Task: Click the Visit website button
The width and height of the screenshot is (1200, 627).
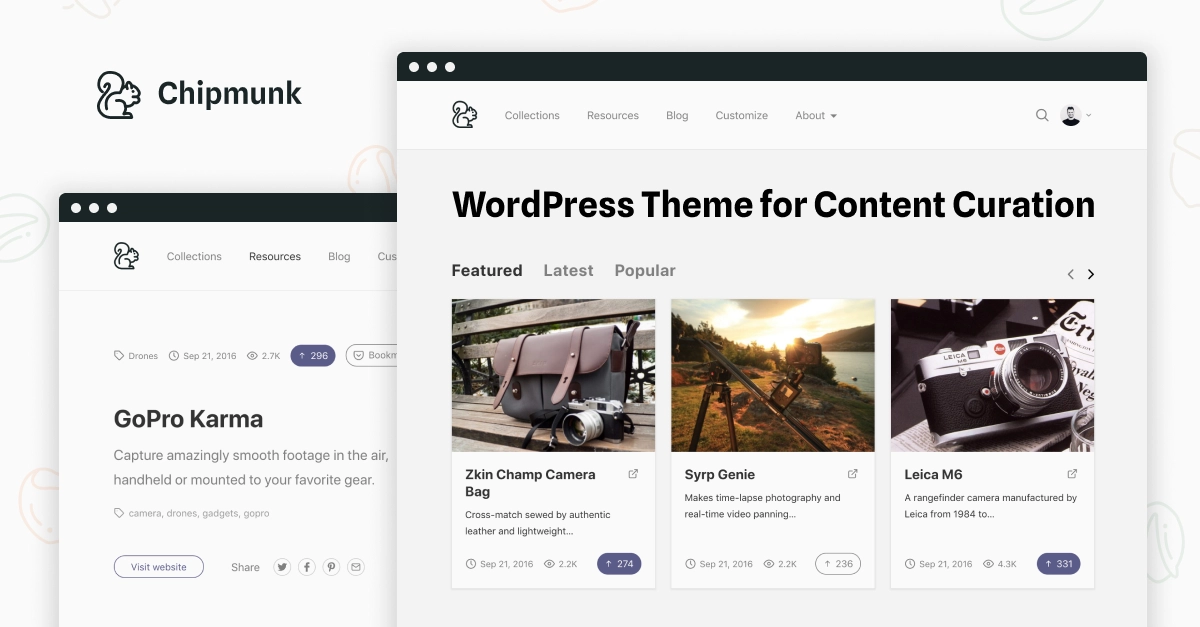Action: [x=158, y=567]
